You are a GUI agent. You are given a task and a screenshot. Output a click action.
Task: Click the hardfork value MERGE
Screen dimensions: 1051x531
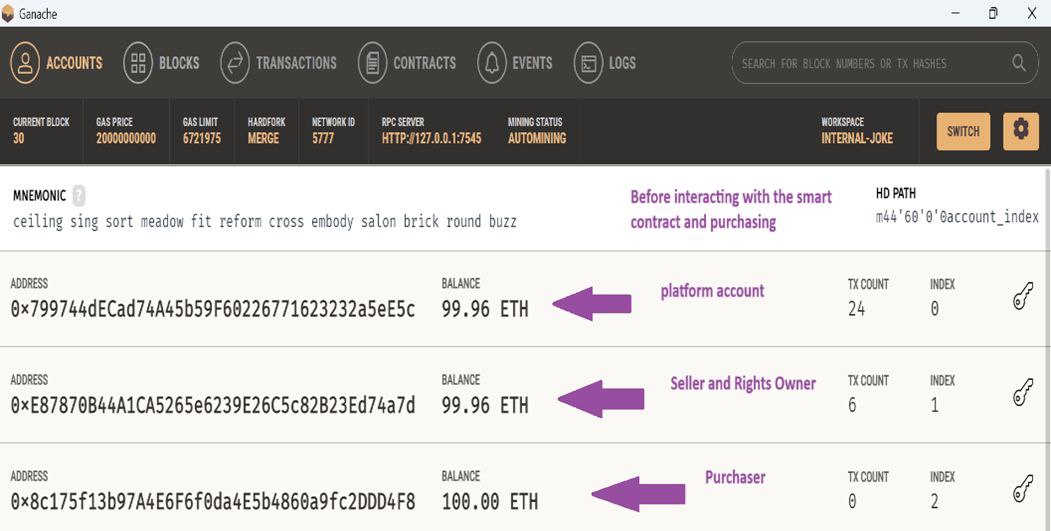click(263, 139)
